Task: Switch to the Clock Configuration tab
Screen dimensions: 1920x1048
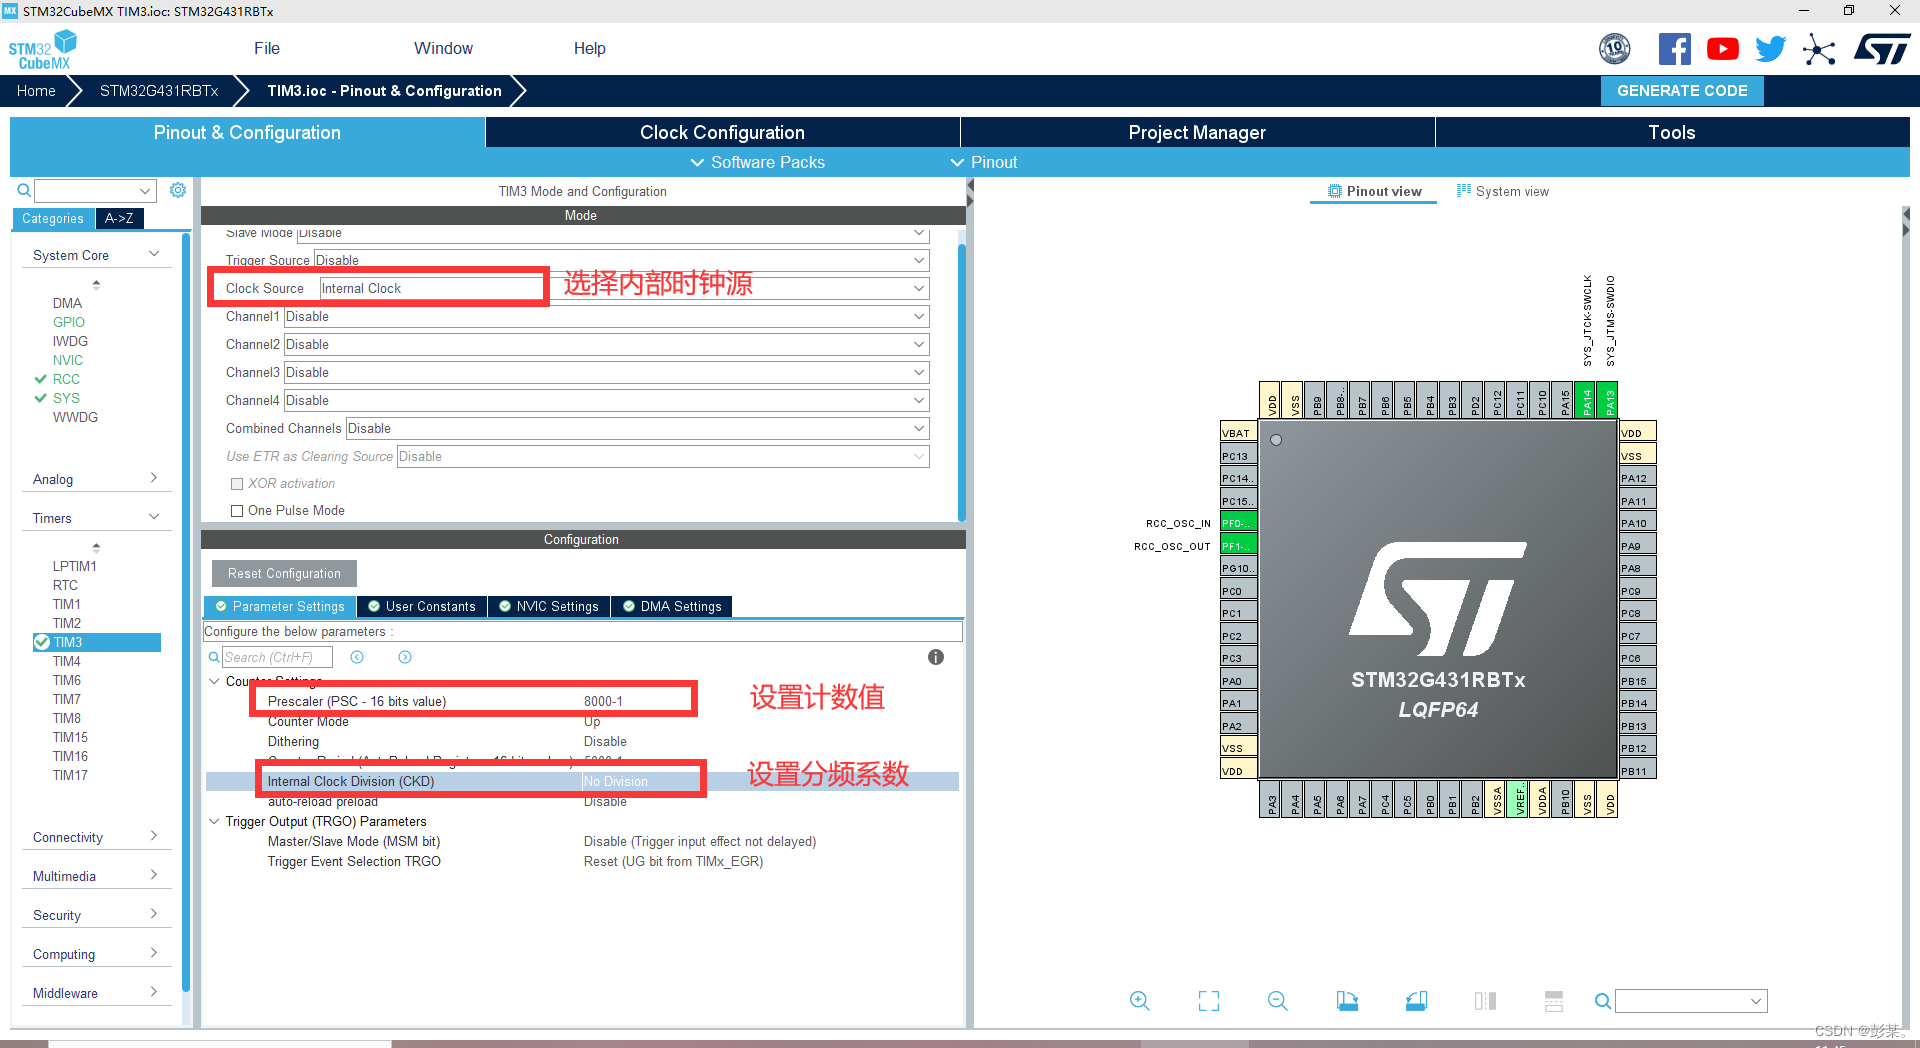Action: pos(722,132)
